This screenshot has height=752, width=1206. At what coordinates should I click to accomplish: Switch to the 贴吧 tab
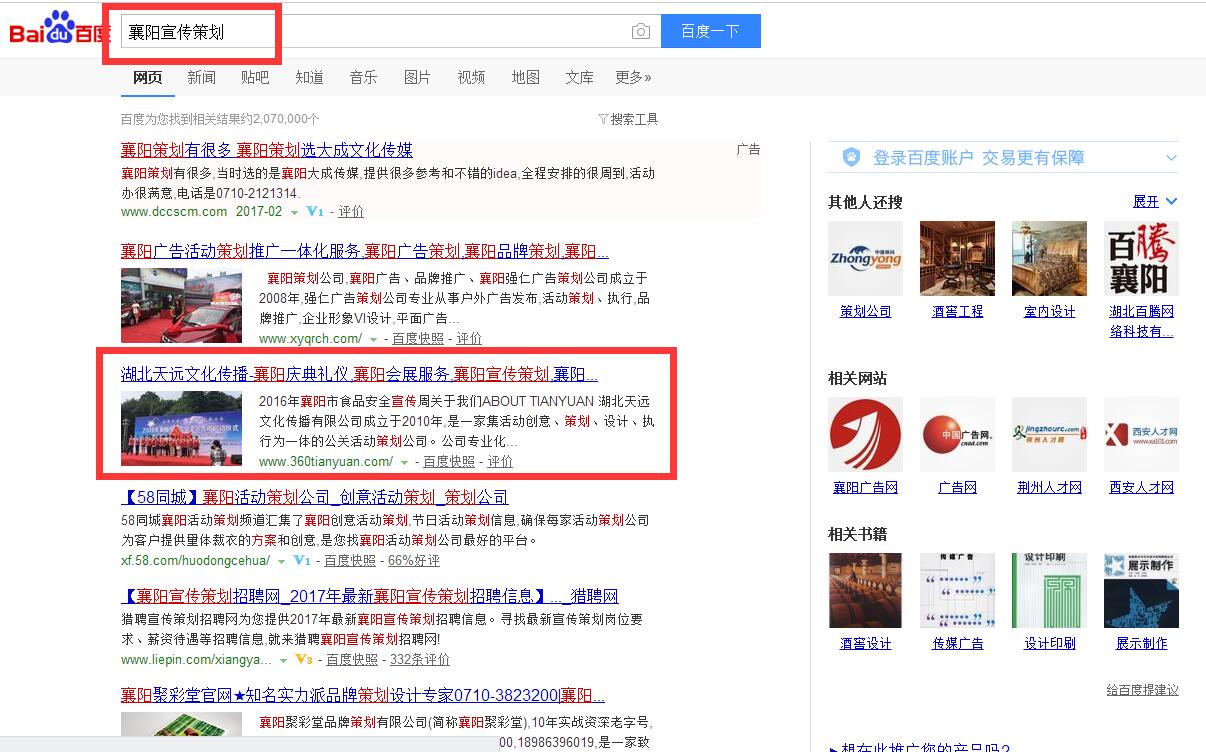[x=255, y=77]
